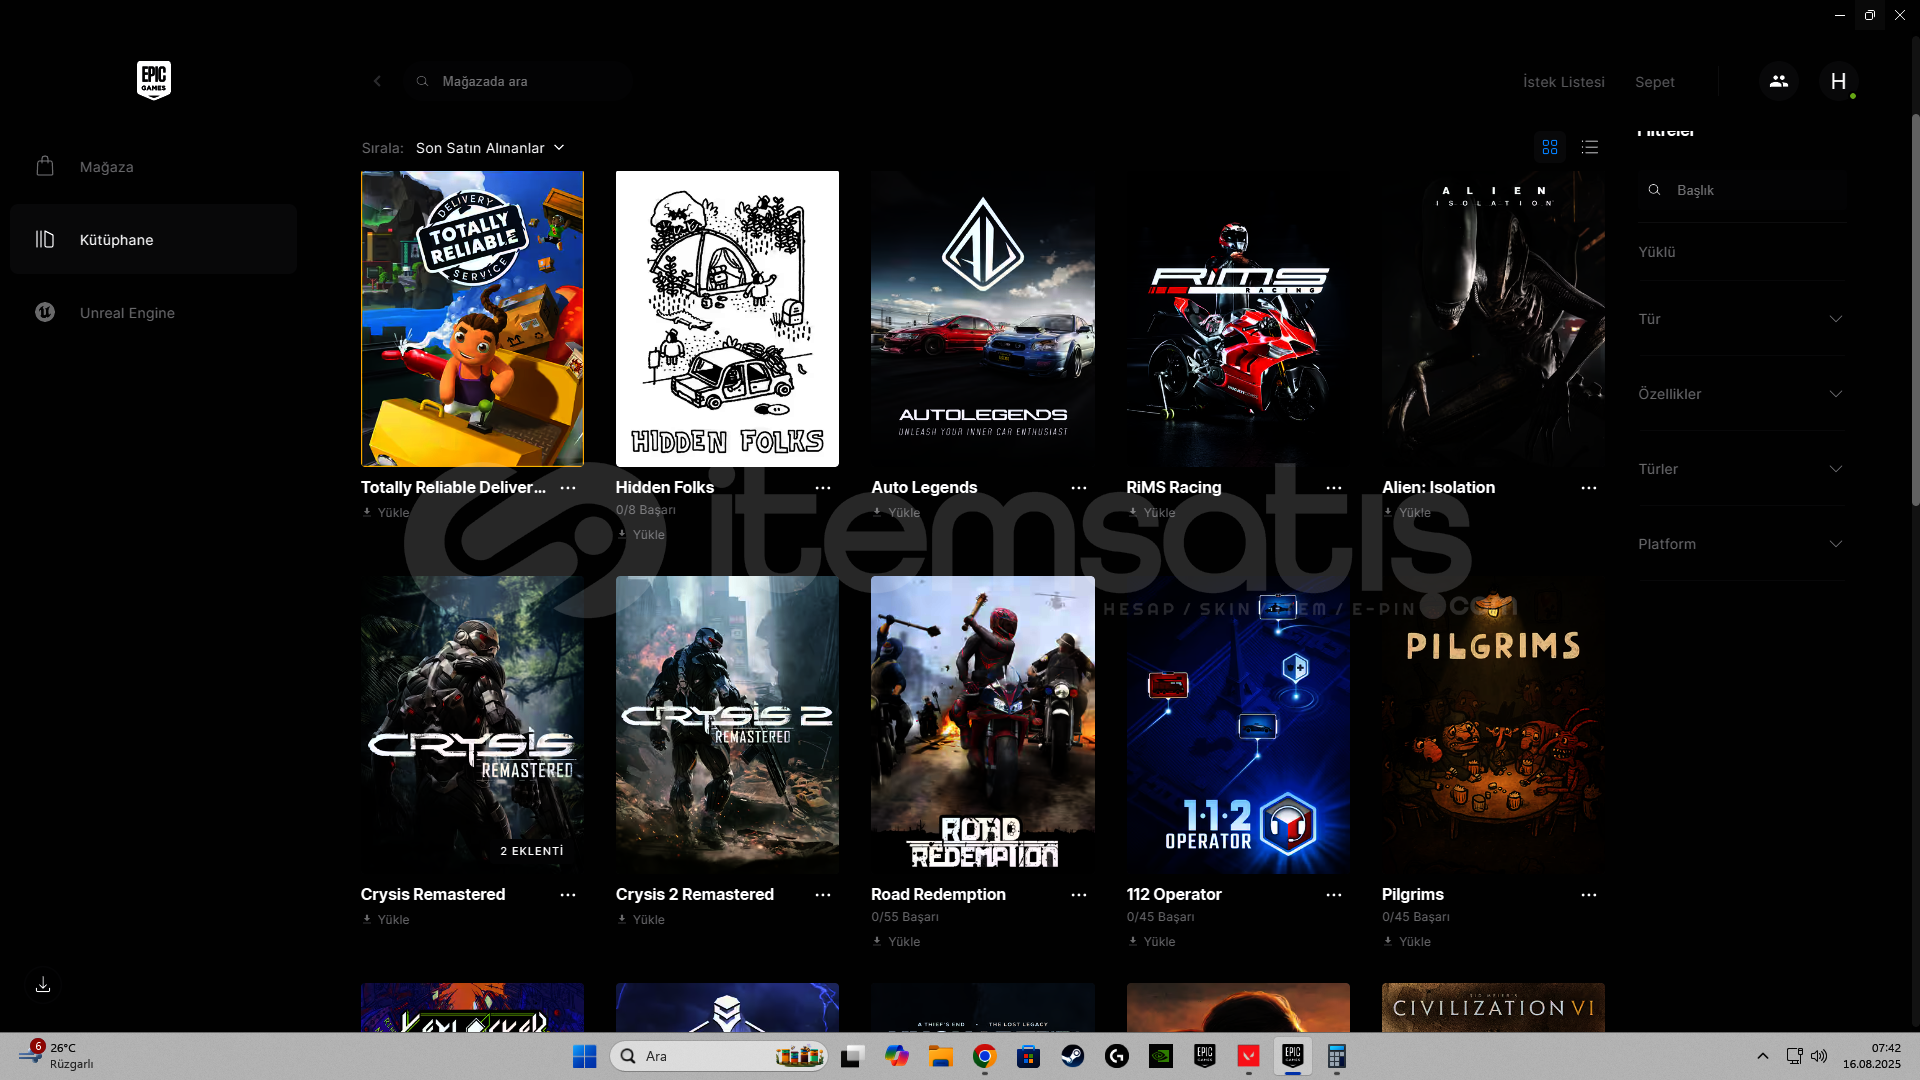This screenshot has width=1920, height=1080.
Task: Open Unreal Engine in sidebar
Action: pos(153,313)
